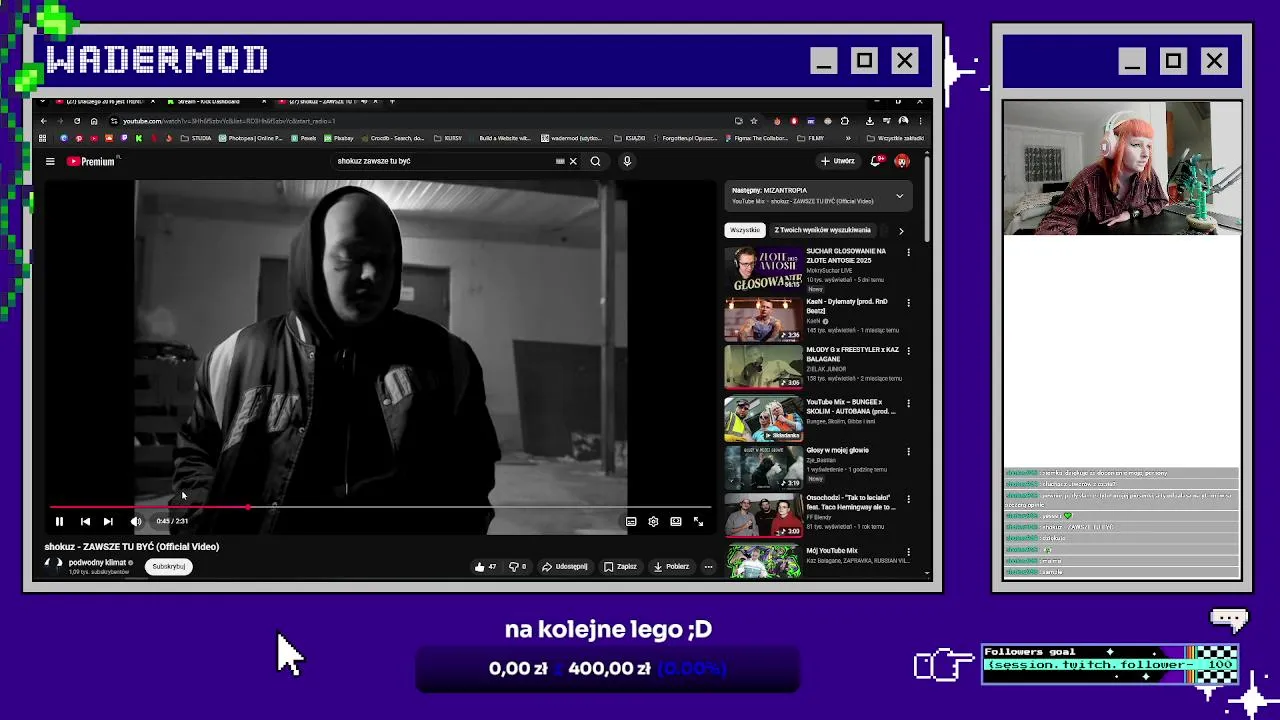Select Z Twoich wyników wyszukiwania chip
This screenshot has width=1280, height=720.
(x=822, y=230)
